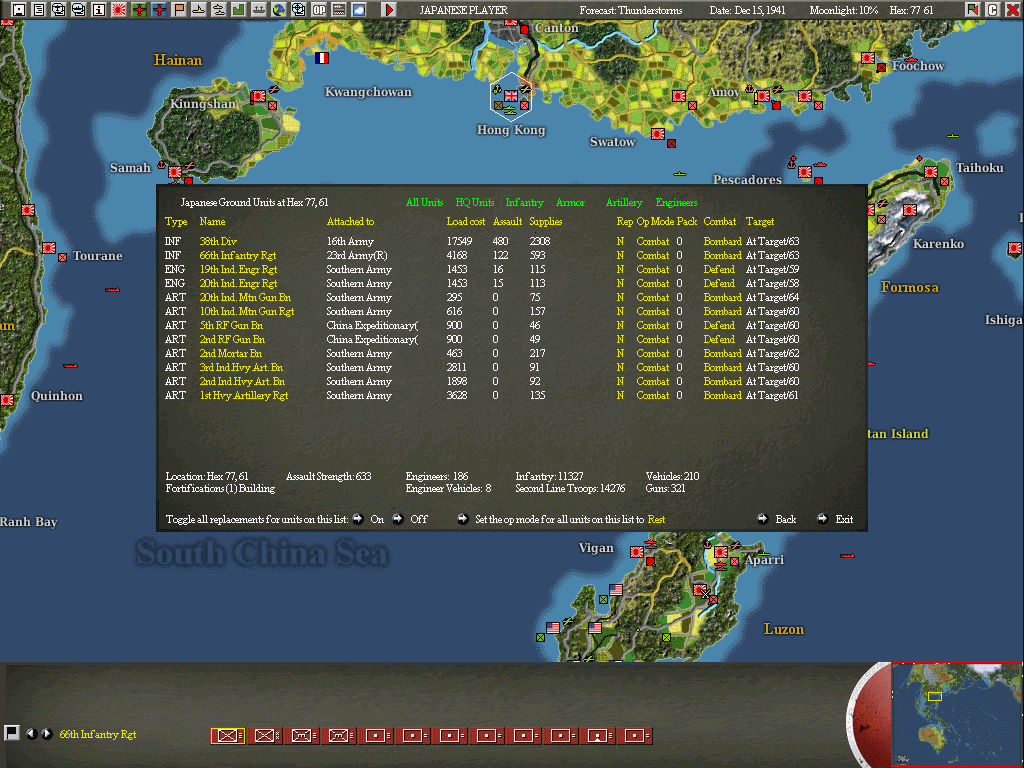Click the globe icon in the top toolbar
Viewport: 1024px width, 768px height.
[279, 10]
